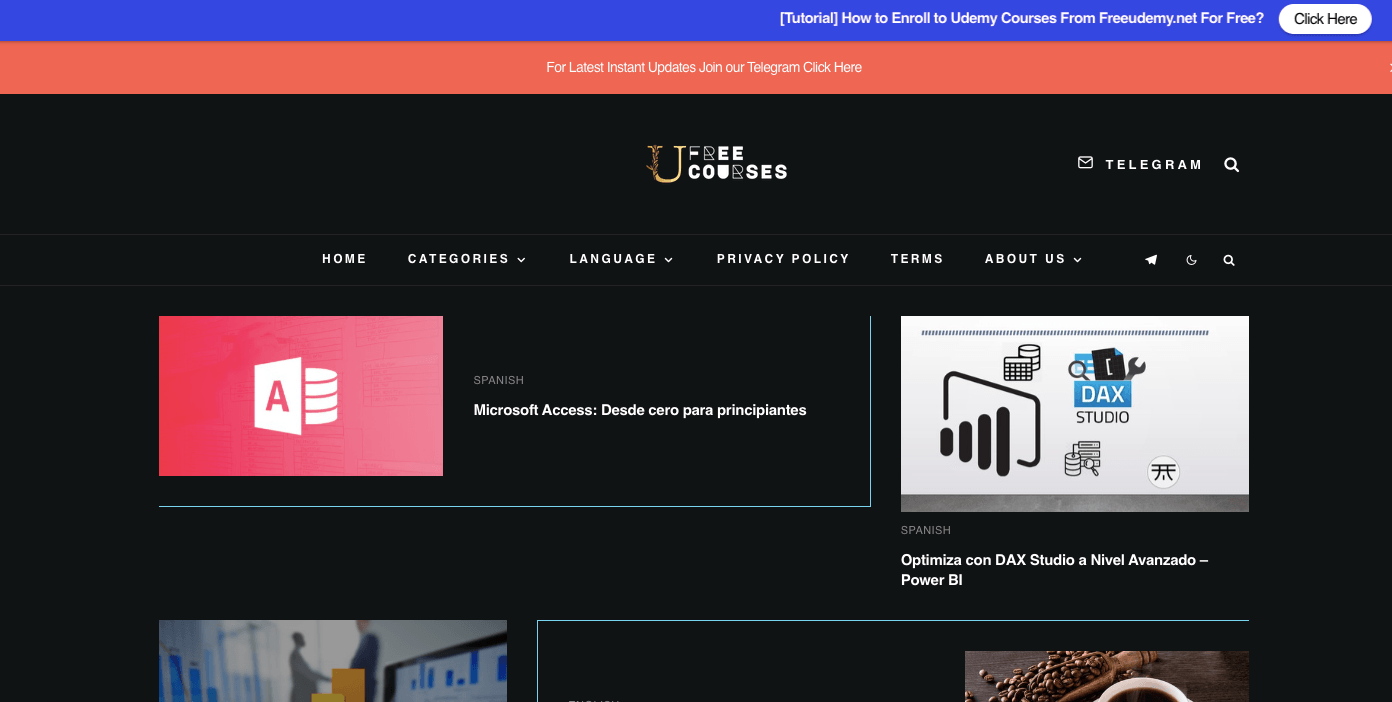Screen dimensions: 1392x702
Task: Open search using the navbar magnifier icon
Action: (1229, 260)
